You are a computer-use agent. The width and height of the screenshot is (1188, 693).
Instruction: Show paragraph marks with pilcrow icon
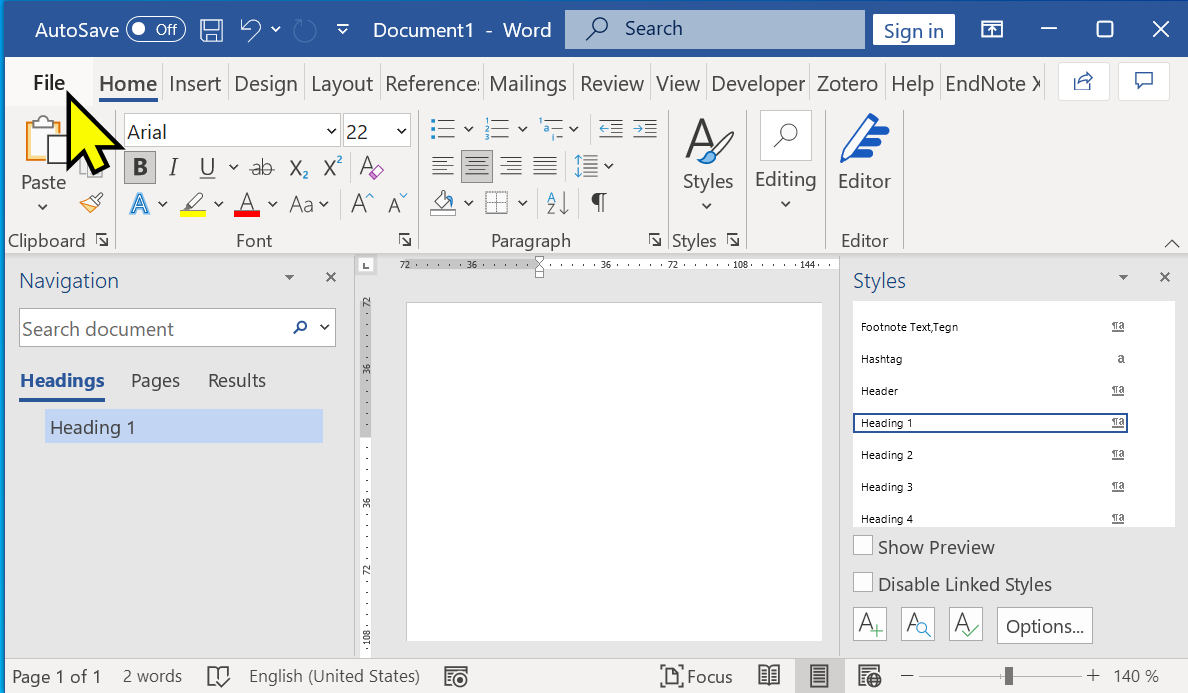tap(599, 203)
